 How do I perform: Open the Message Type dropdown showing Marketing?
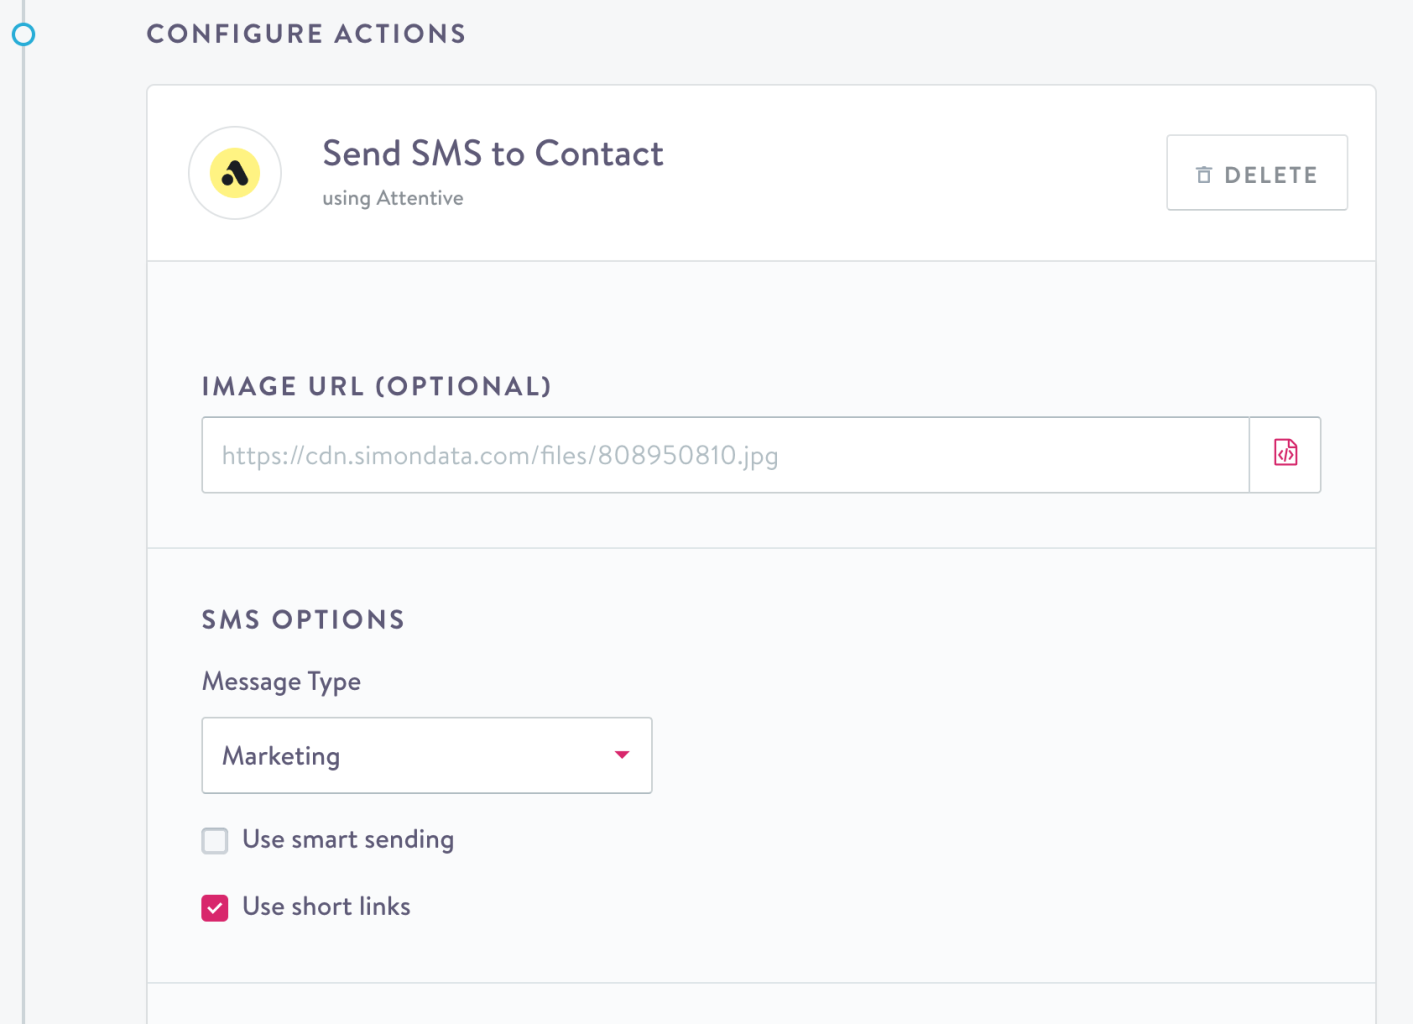click(426, 755)
